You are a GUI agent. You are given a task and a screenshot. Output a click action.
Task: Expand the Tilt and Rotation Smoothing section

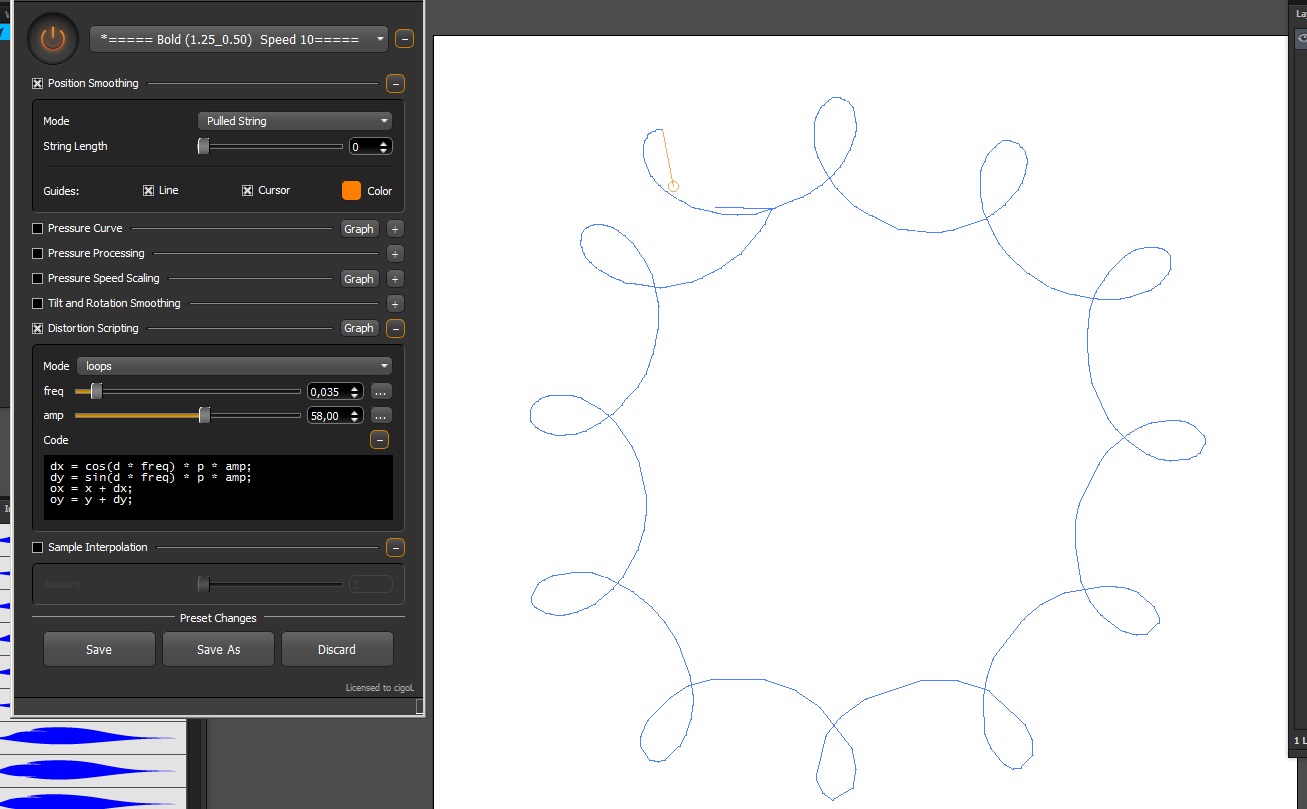(x=395, y=304)
